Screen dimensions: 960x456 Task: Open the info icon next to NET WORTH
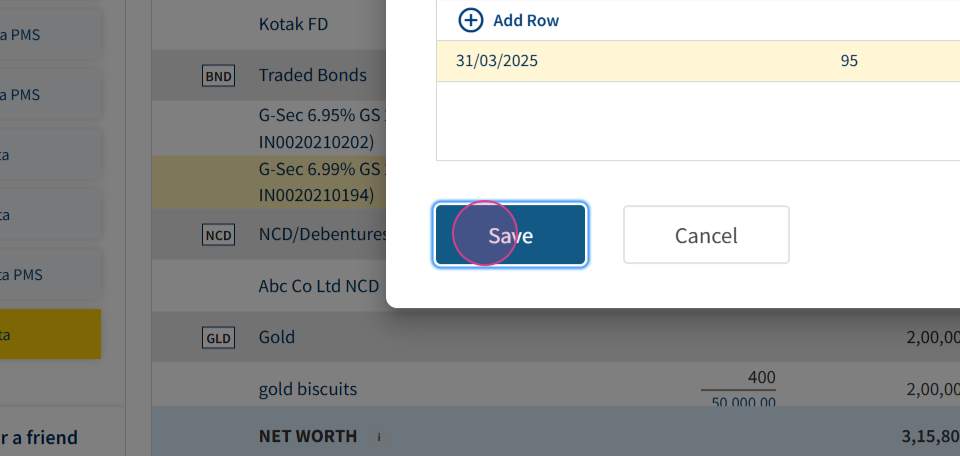coord(379,437)
